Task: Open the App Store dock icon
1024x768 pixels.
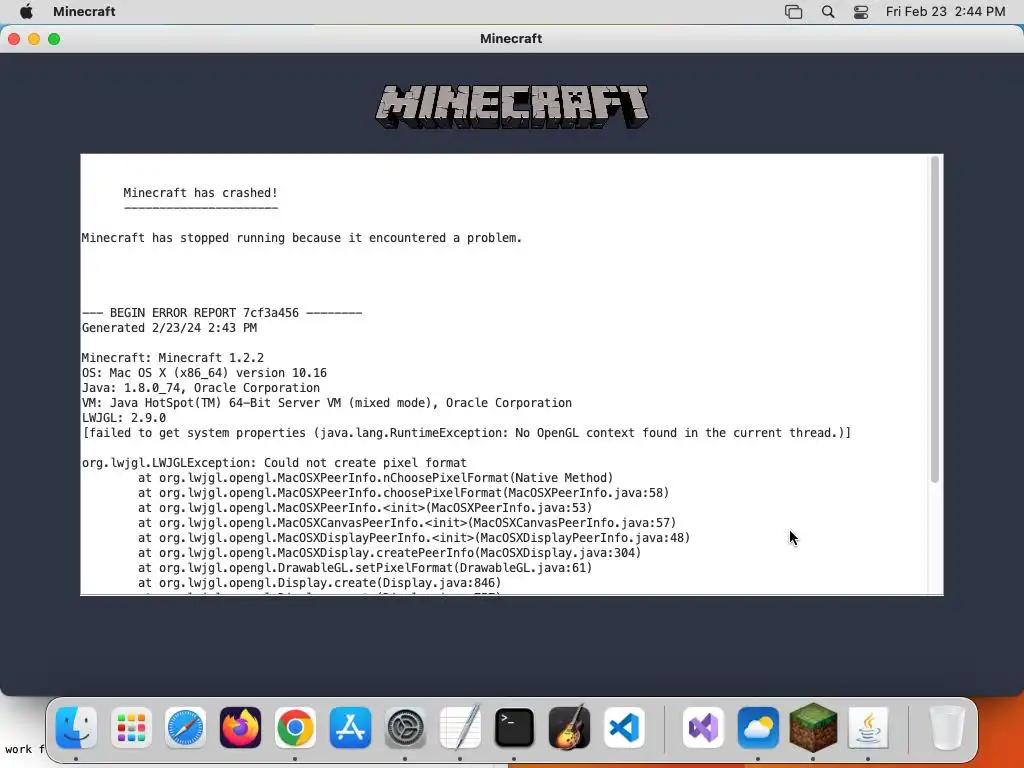Action: coord(350,728)
